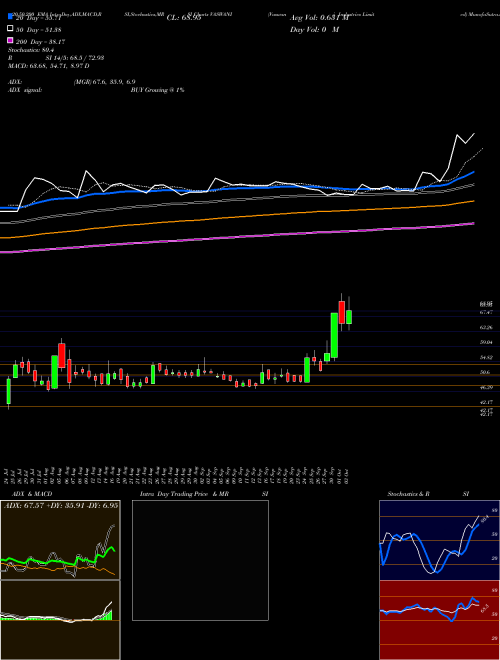The image size is (500, 660).
Task: Click the 67.47 price axis label
Action: (x=486, y=312)
